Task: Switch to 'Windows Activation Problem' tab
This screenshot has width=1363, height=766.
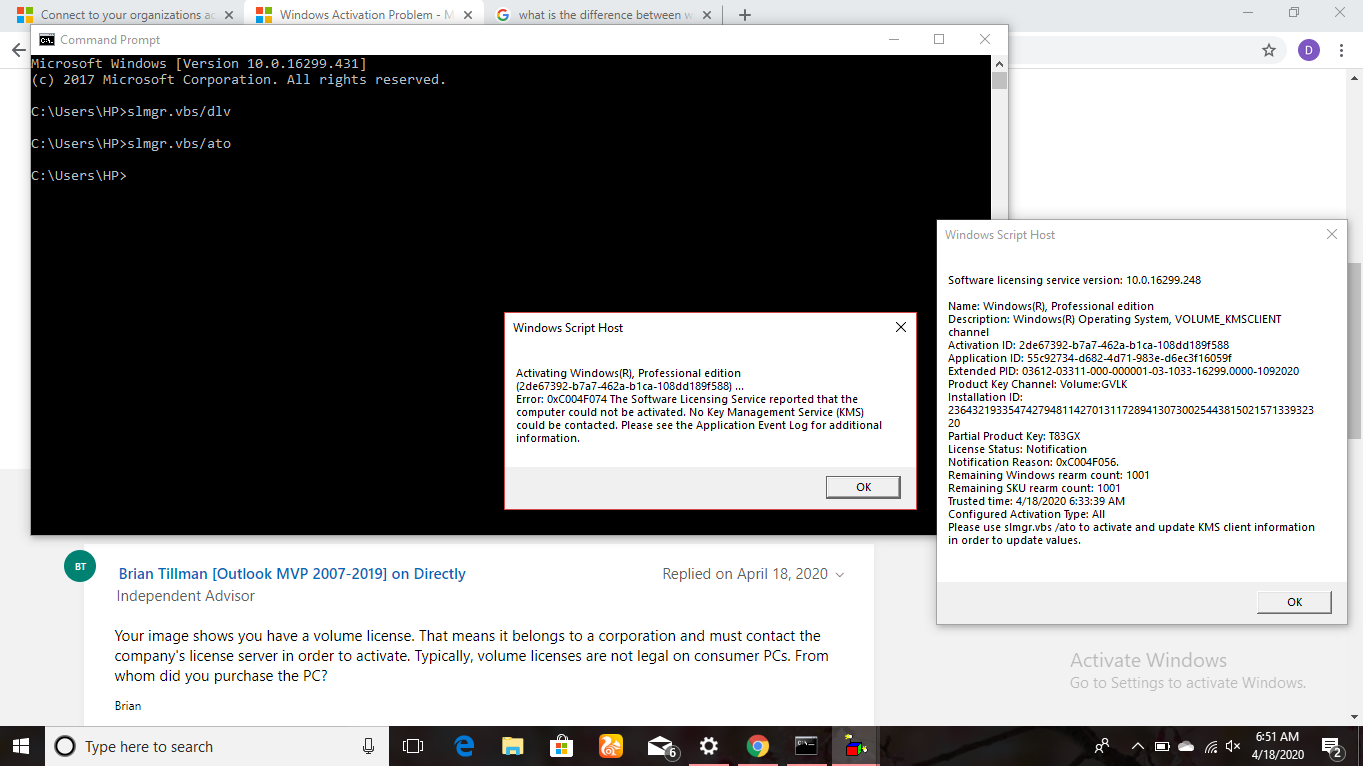Action: (x=365, y=15)
